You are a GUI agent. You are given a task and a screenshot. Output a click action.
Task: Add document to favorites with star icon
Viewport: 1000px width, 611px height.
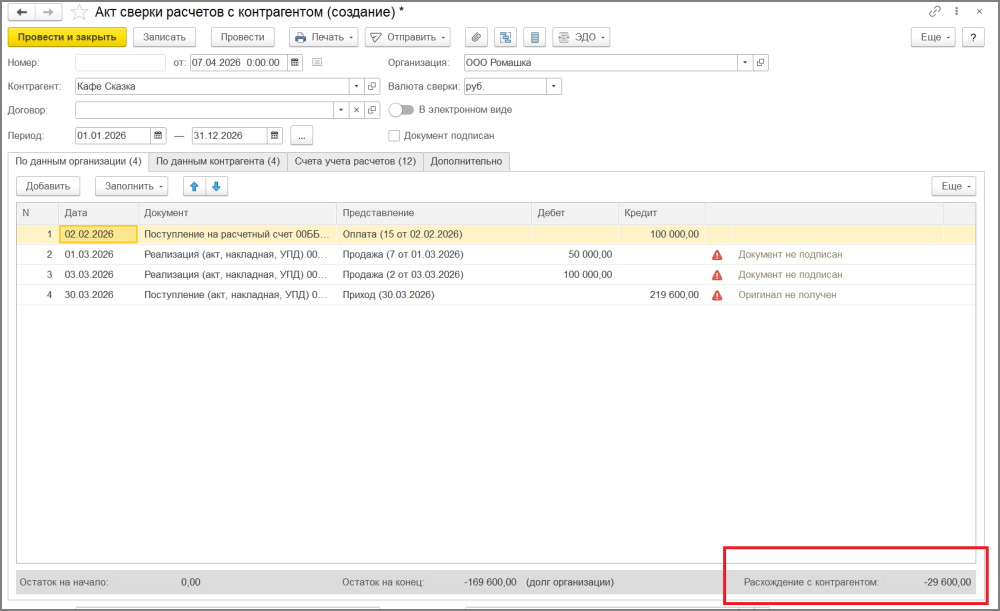79,12
